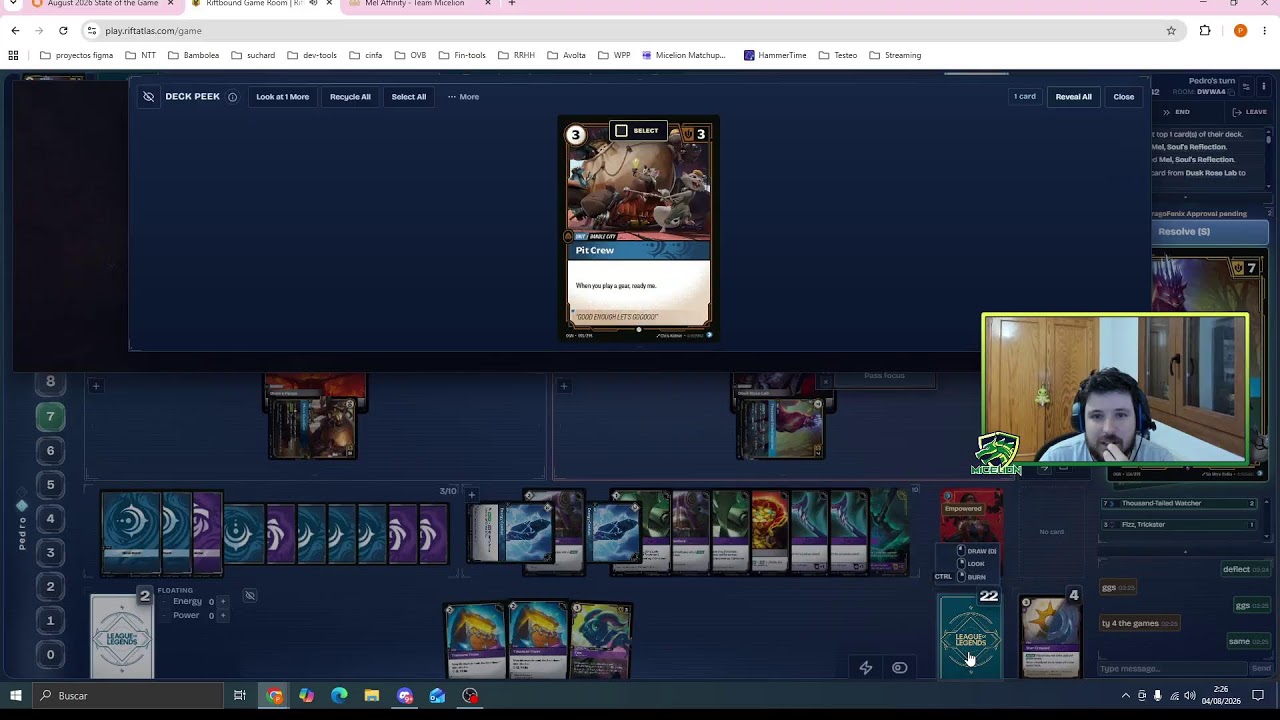Increase floating Energy with plus
This screenshot has width=1280, height=720.
[x=223, y=602]
